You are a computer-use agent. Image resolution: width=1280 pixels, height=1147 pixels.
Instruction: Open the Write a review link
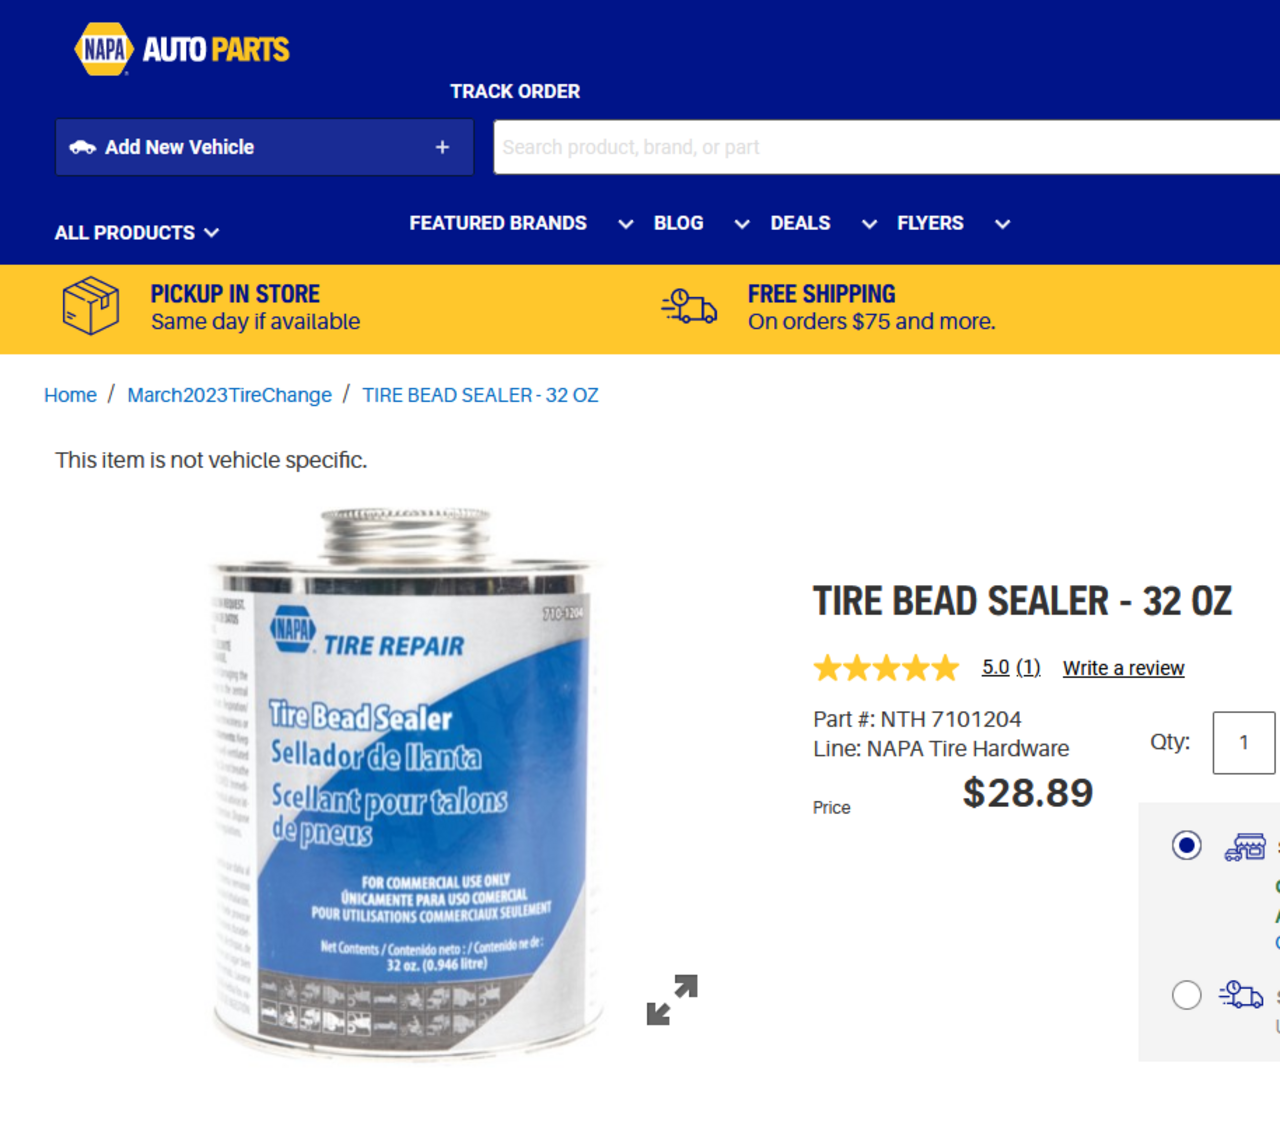pyautogui.click(x=1123, y=668)
